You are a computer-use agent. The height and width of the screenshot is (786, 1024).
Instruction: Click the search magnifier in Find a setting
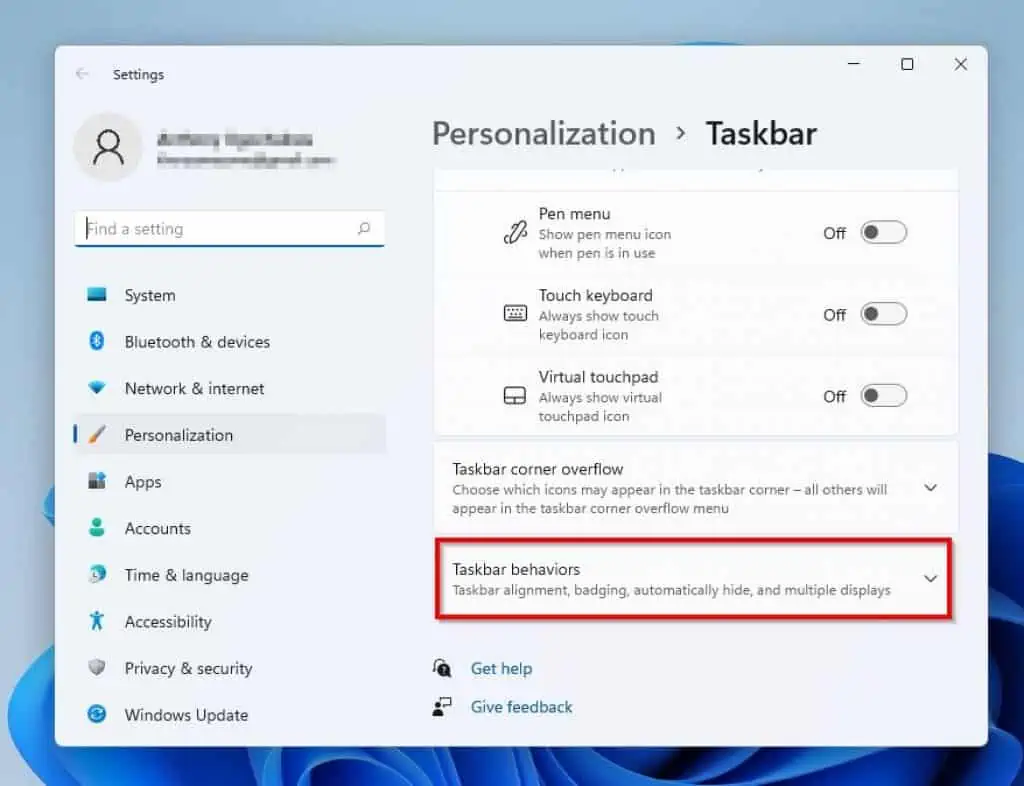click(364, 228)
